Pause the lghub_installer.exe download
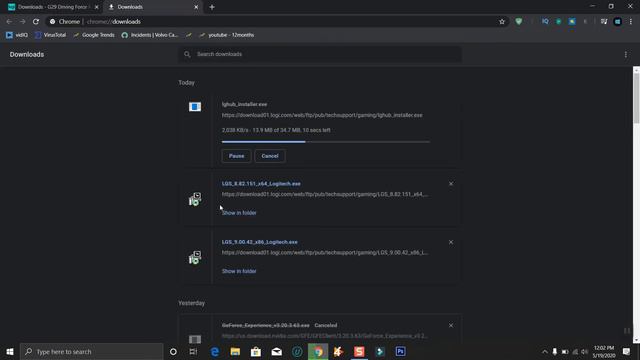The height and width of the screenshot is (360, 640). click(236, 156)
